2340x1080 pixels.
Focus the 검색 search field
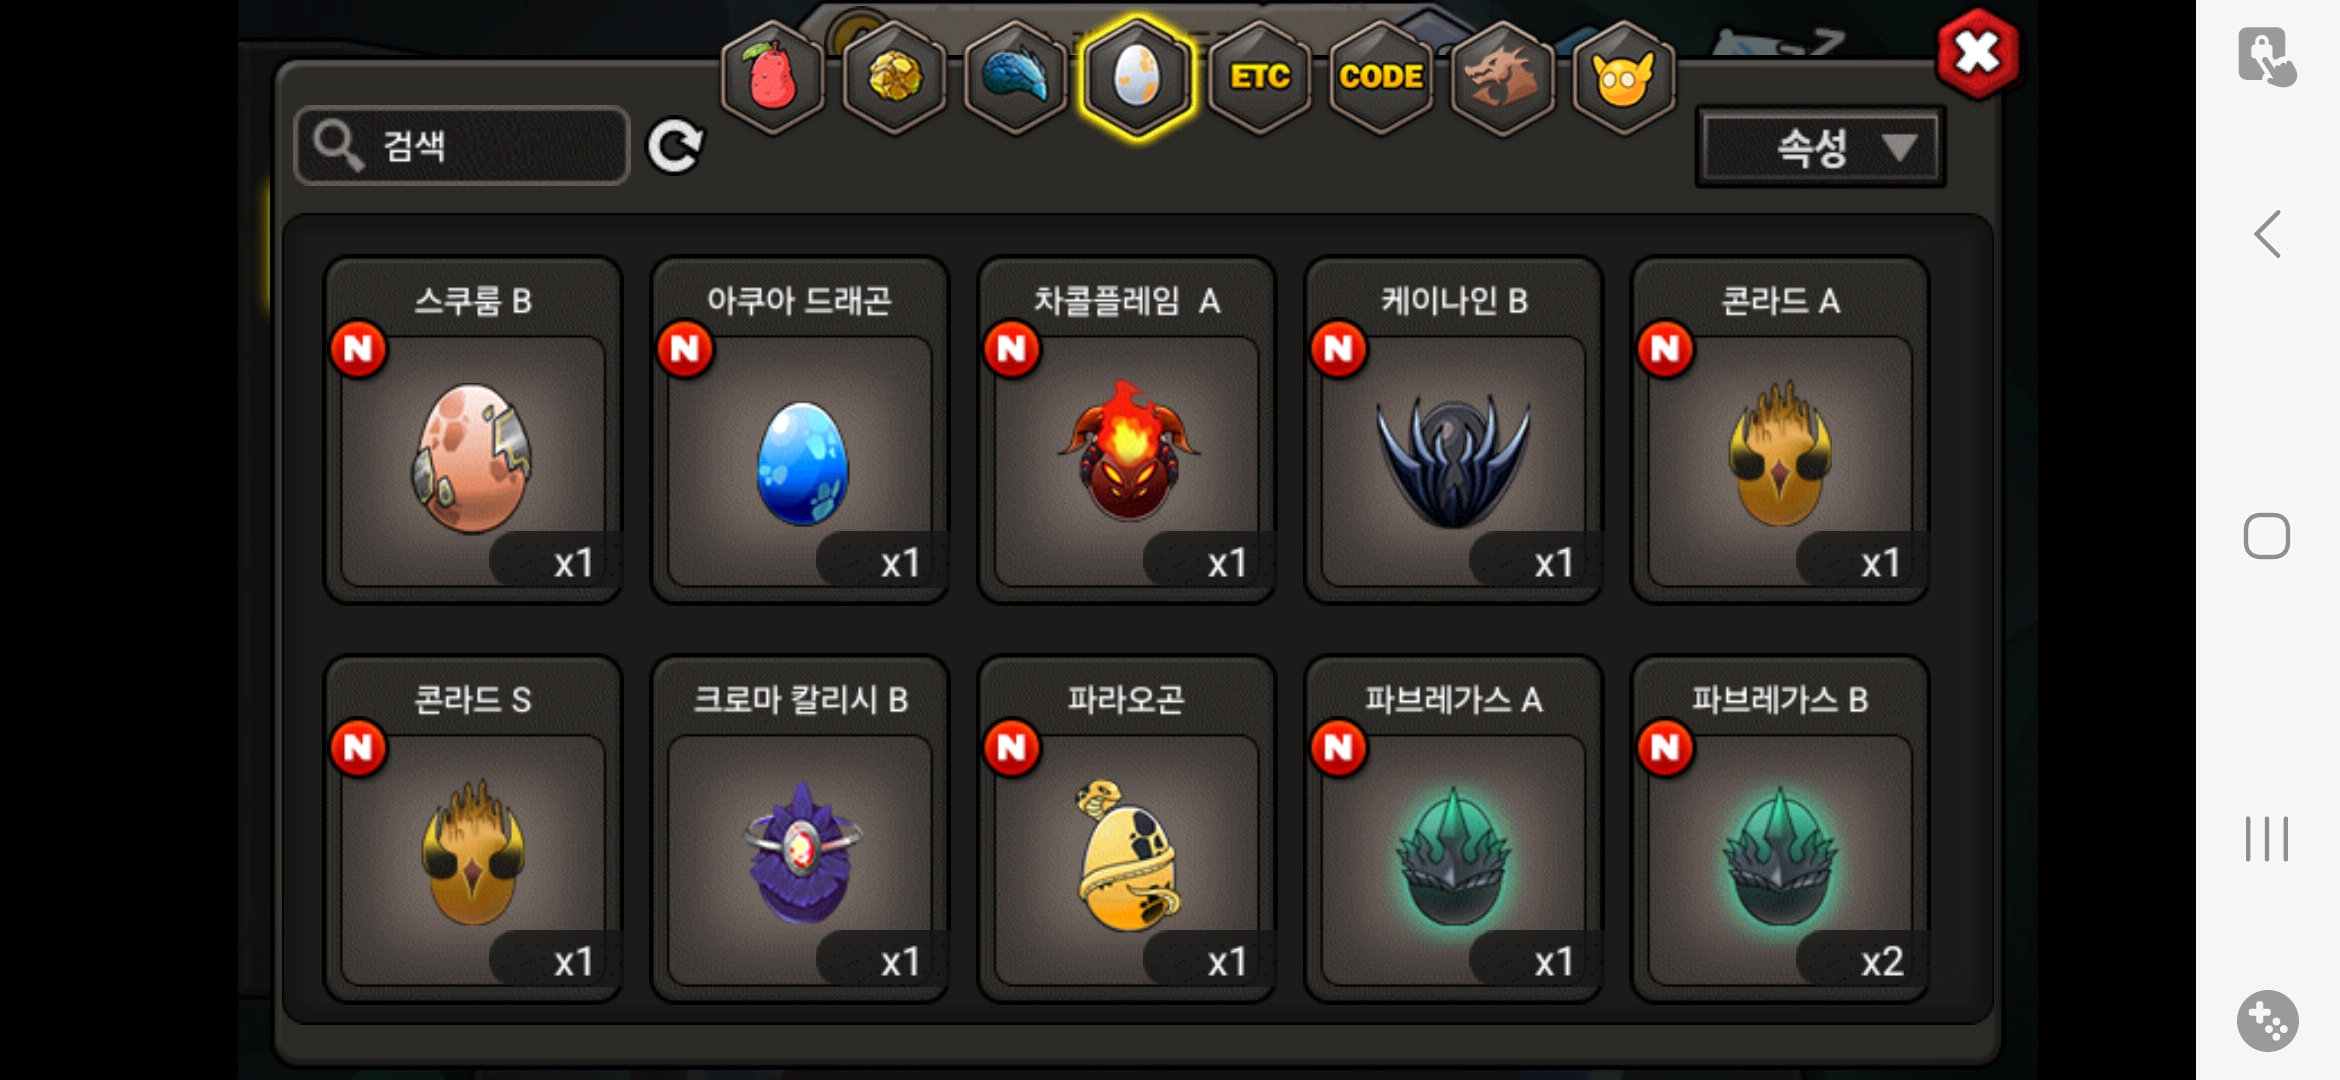point(462,146)
